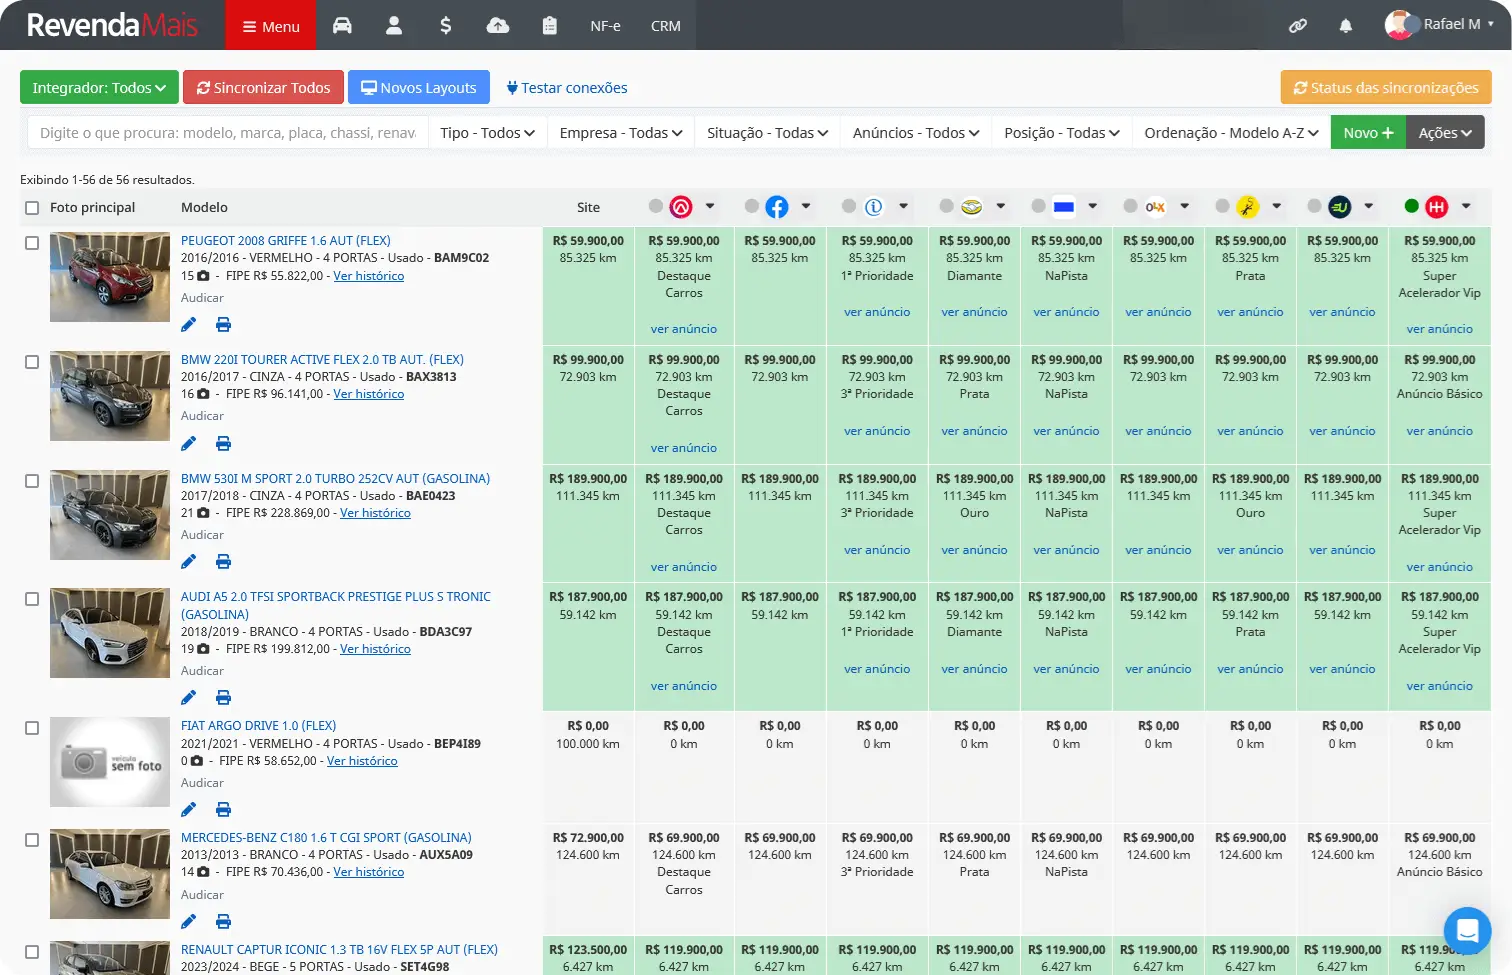The height and width of the screenshot is (975, 1512).
Task: Open the Ordenação - Modelo A-Z dropdown
Action: tap(1231, 132)
